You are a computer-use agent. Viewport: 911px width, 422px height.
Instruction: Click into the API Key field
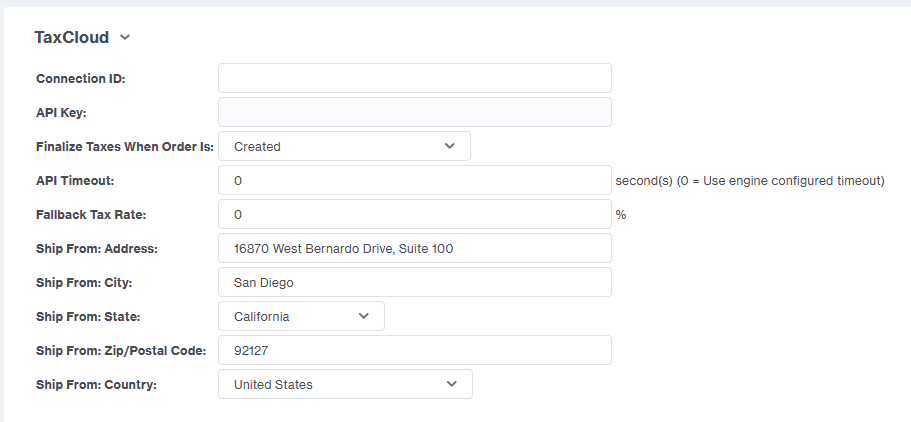pos(414,112)
